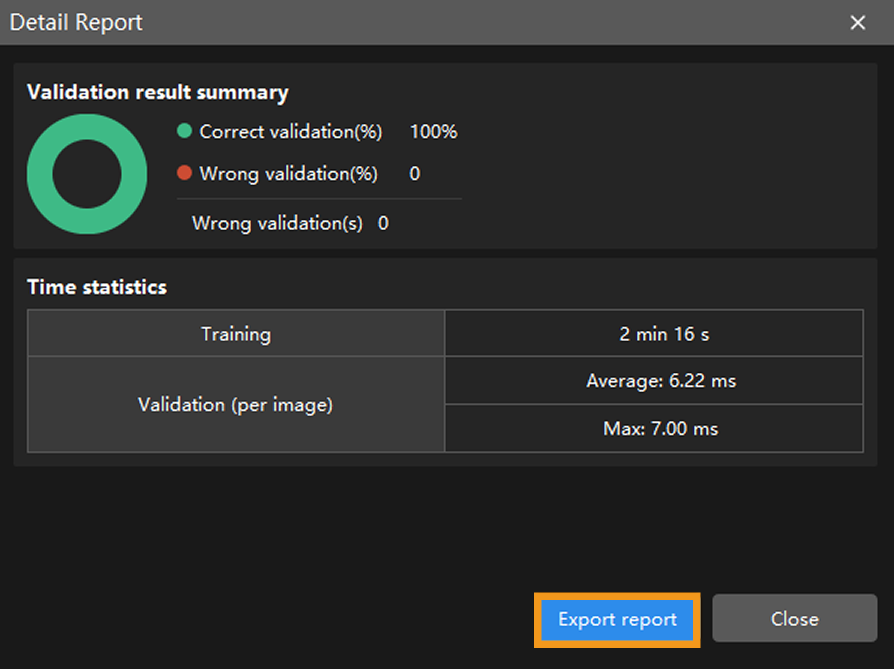Click the 'Average: 6.22 ms' cell
This screenshot has width=894, height=669.
(654, 380)
